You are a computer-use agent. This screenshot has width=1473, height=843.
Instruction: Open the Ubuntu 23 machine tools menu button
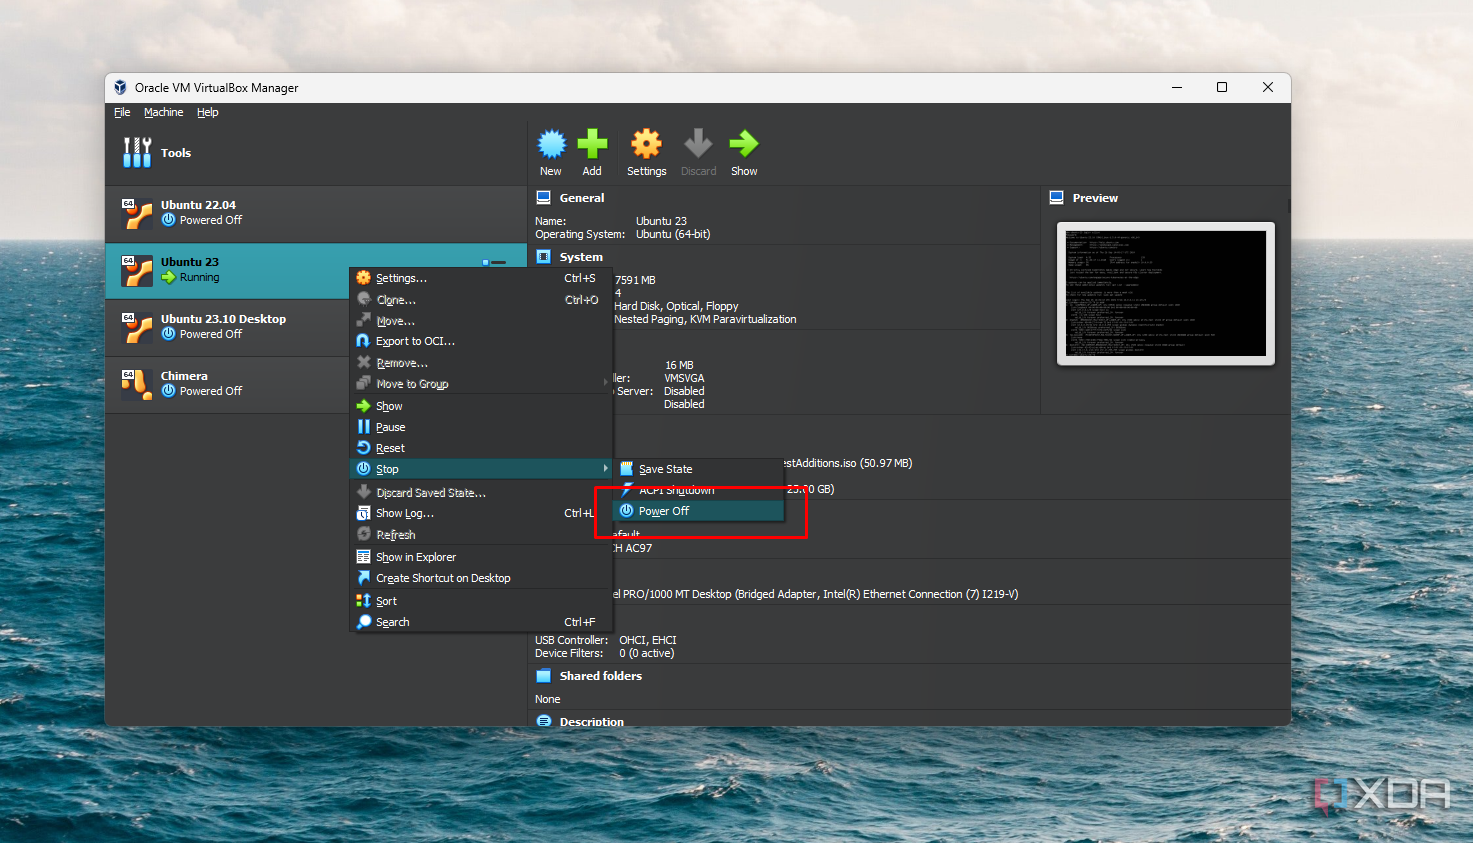pos(494,262)
